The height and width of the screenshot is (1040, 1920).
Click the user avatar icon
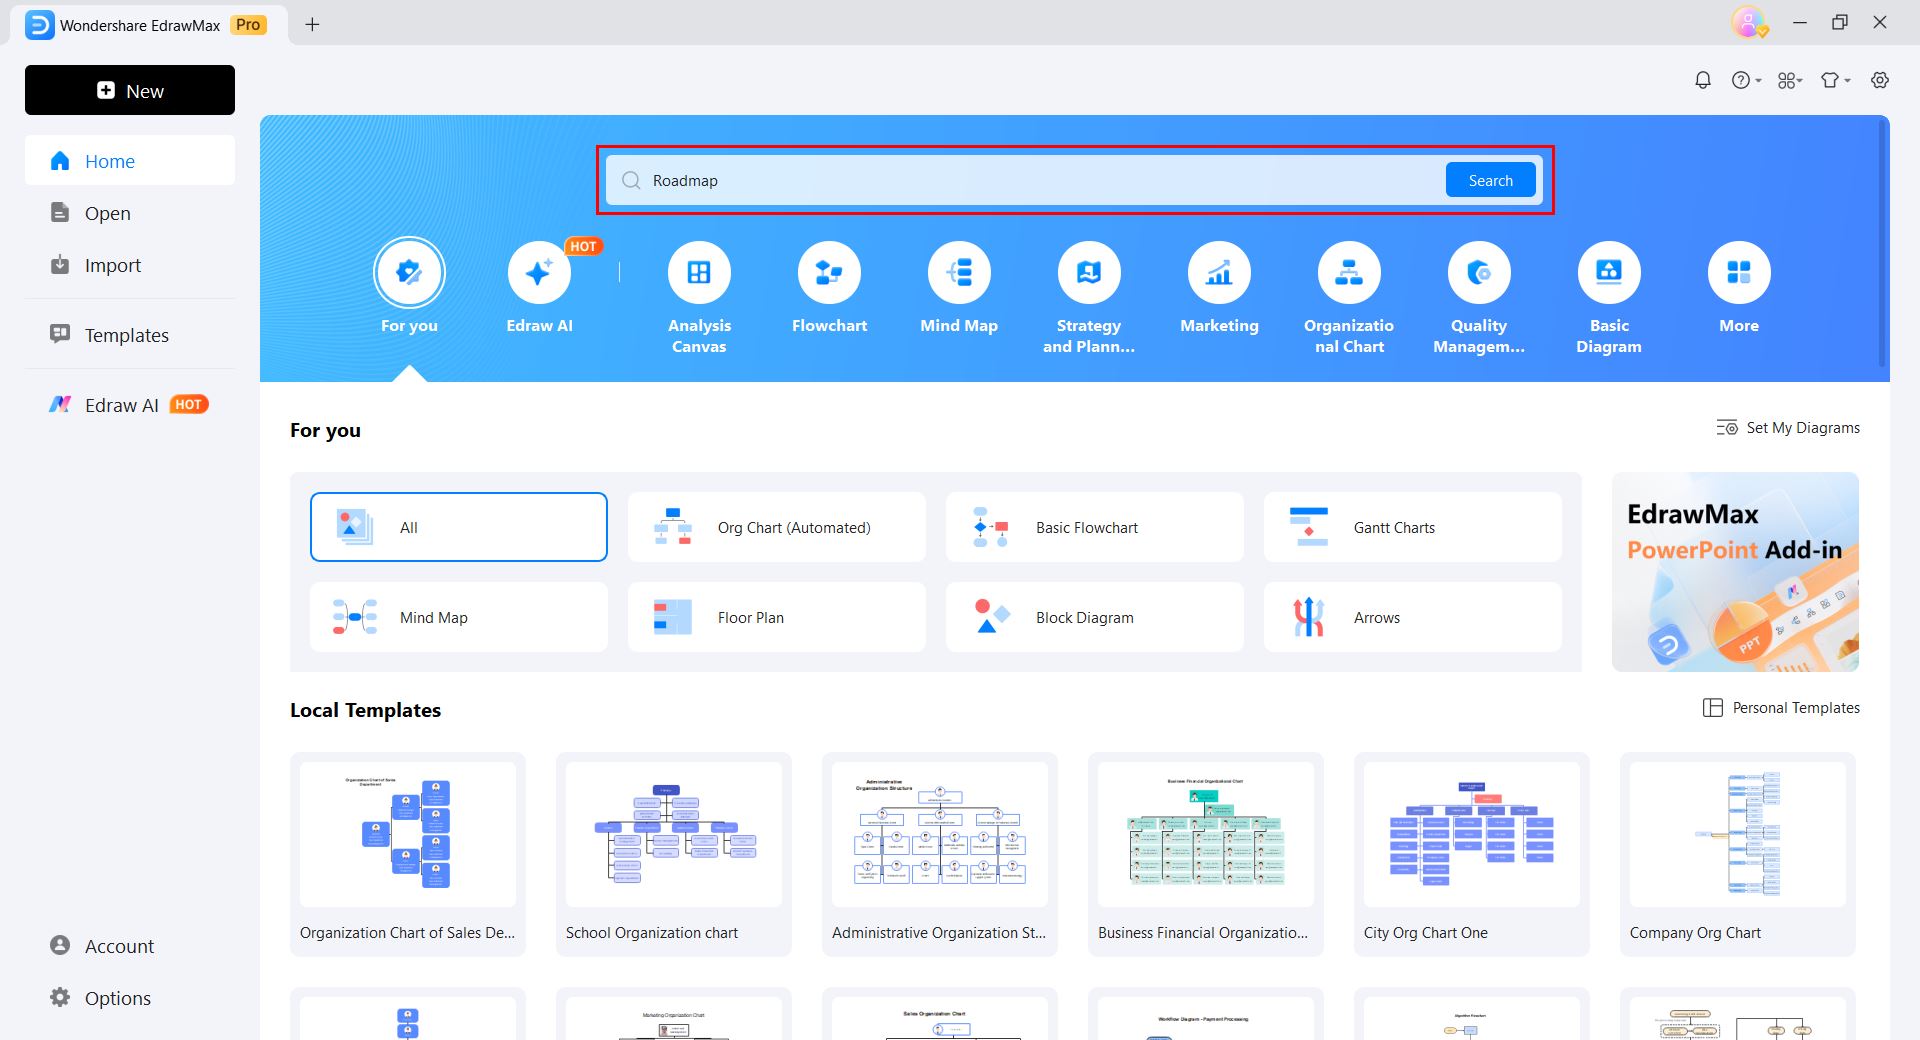(1748, 23)
